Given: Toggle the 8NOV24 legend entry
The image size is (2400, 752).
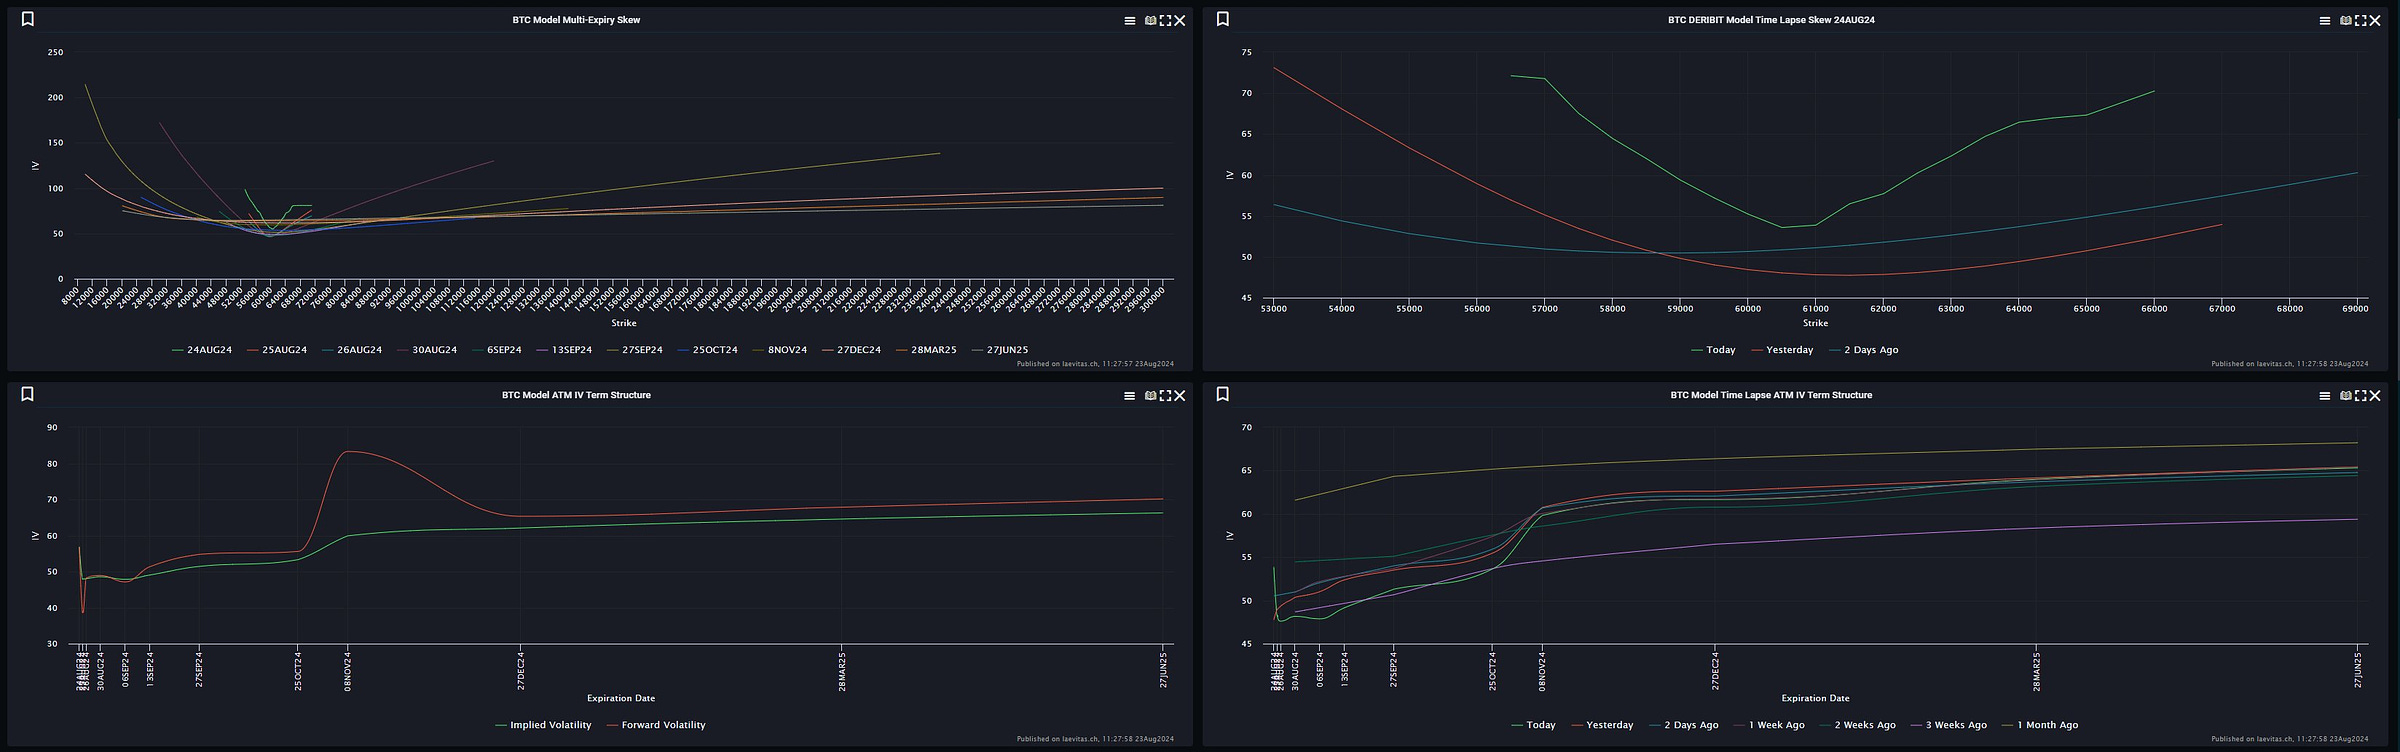Looking at the screenshot, I should coord(780,350).
